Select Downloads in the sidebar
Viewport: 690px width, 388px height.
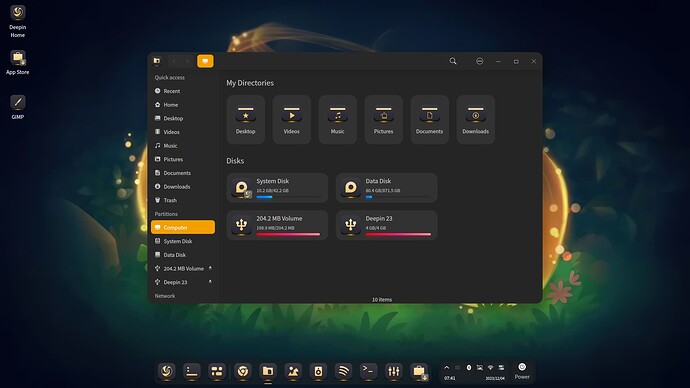coord(183,187)
